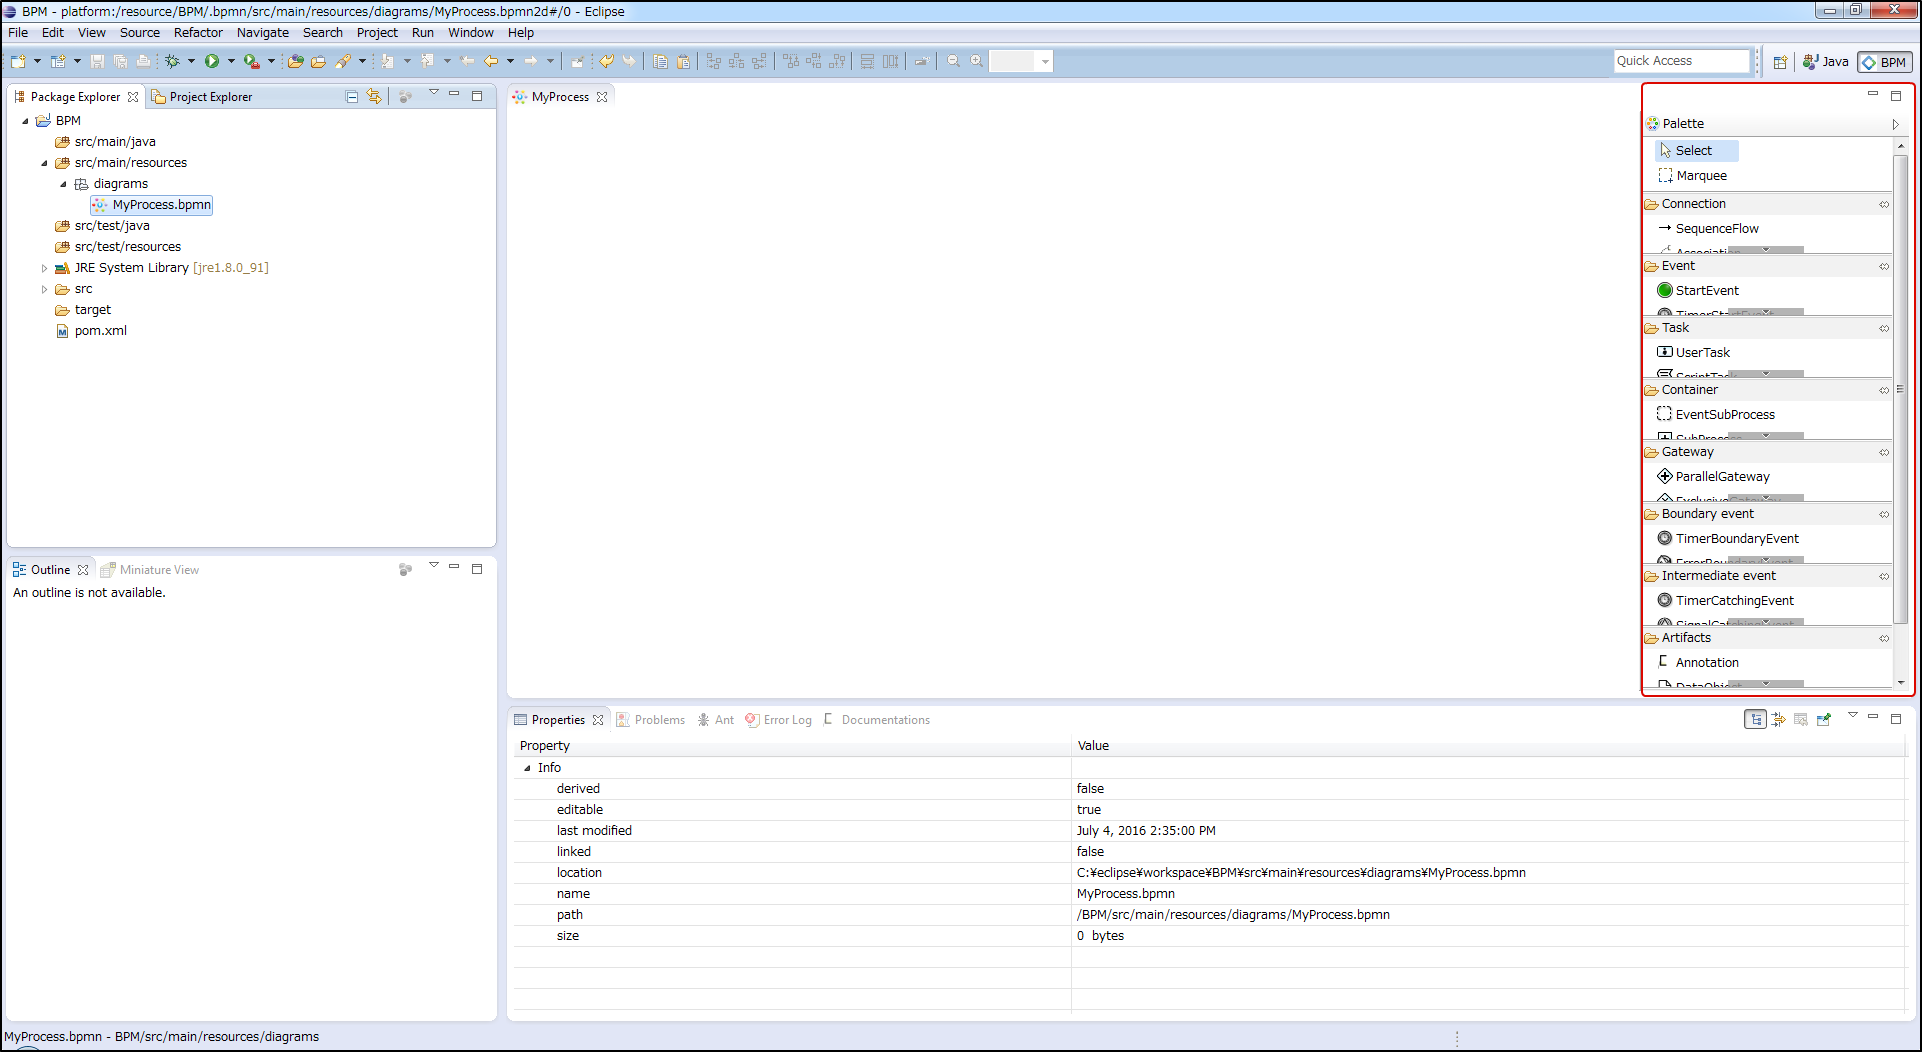Toggle Show Advanced Properties in Properties view
The image size is (1922, 1052).
click(x=1778, y=720)
